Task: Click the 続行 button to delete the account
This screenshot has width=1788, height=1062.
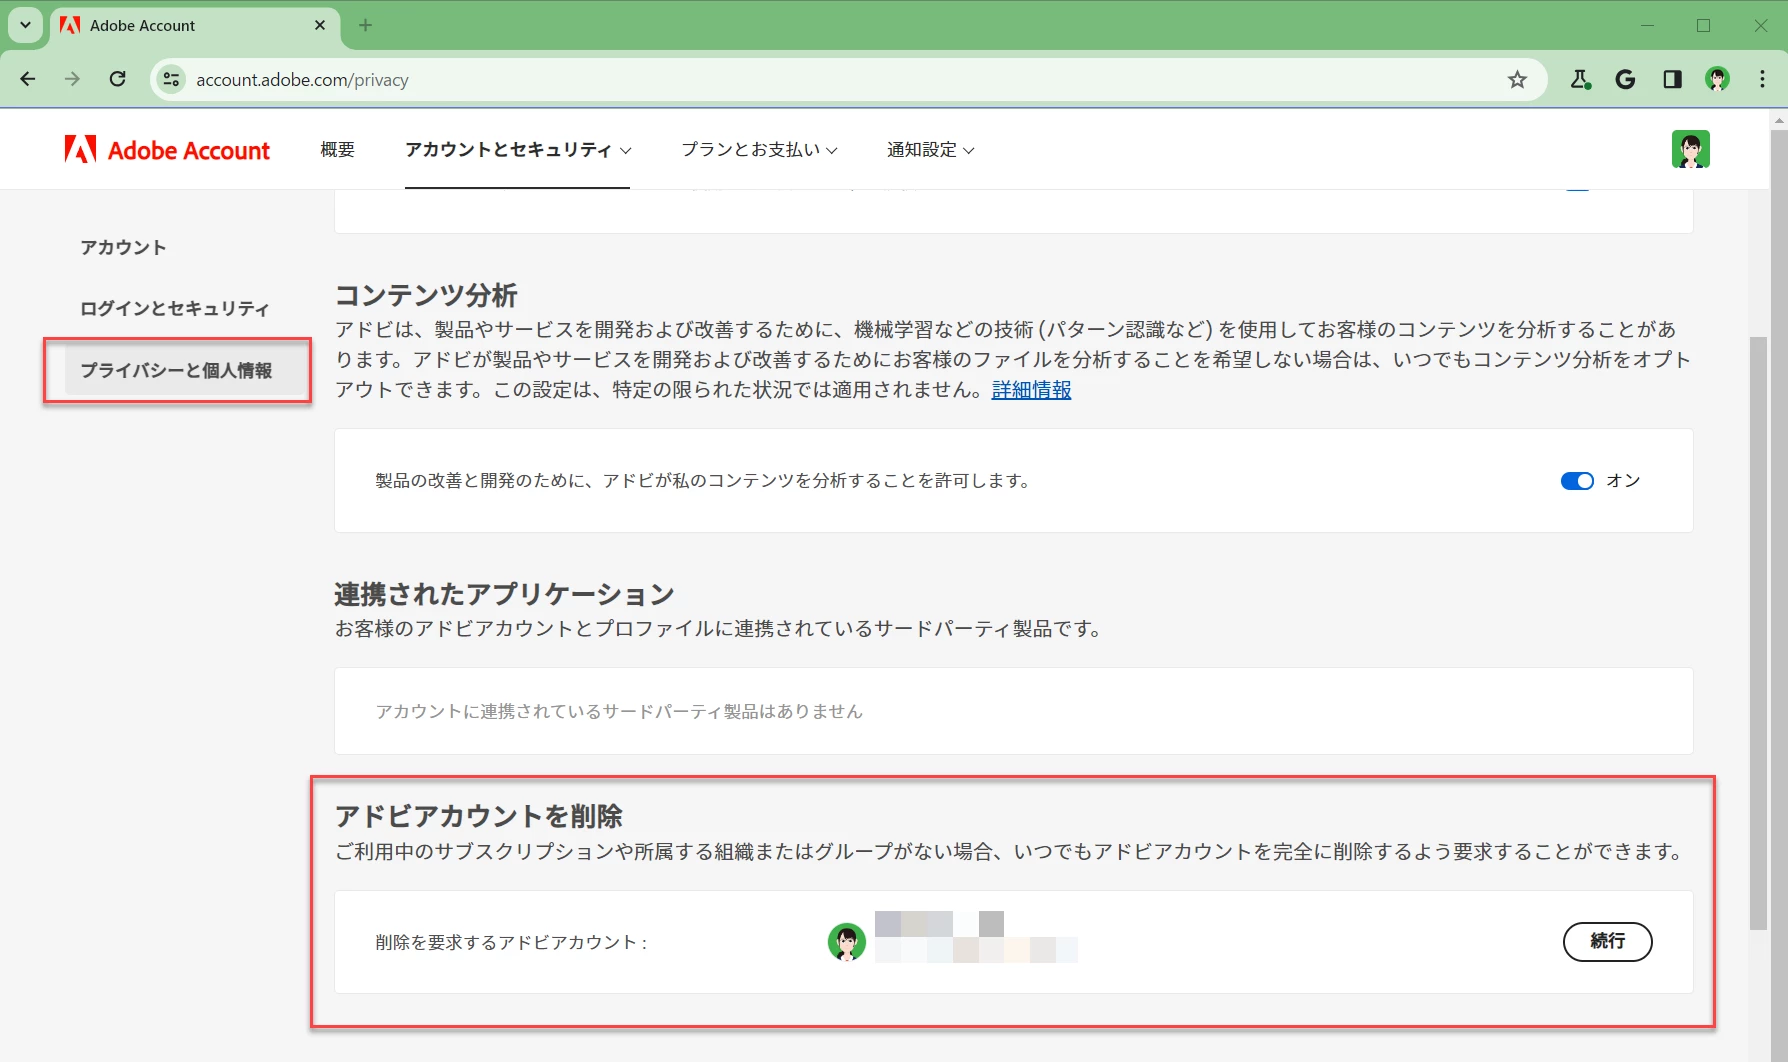Action: [1607, 942]
